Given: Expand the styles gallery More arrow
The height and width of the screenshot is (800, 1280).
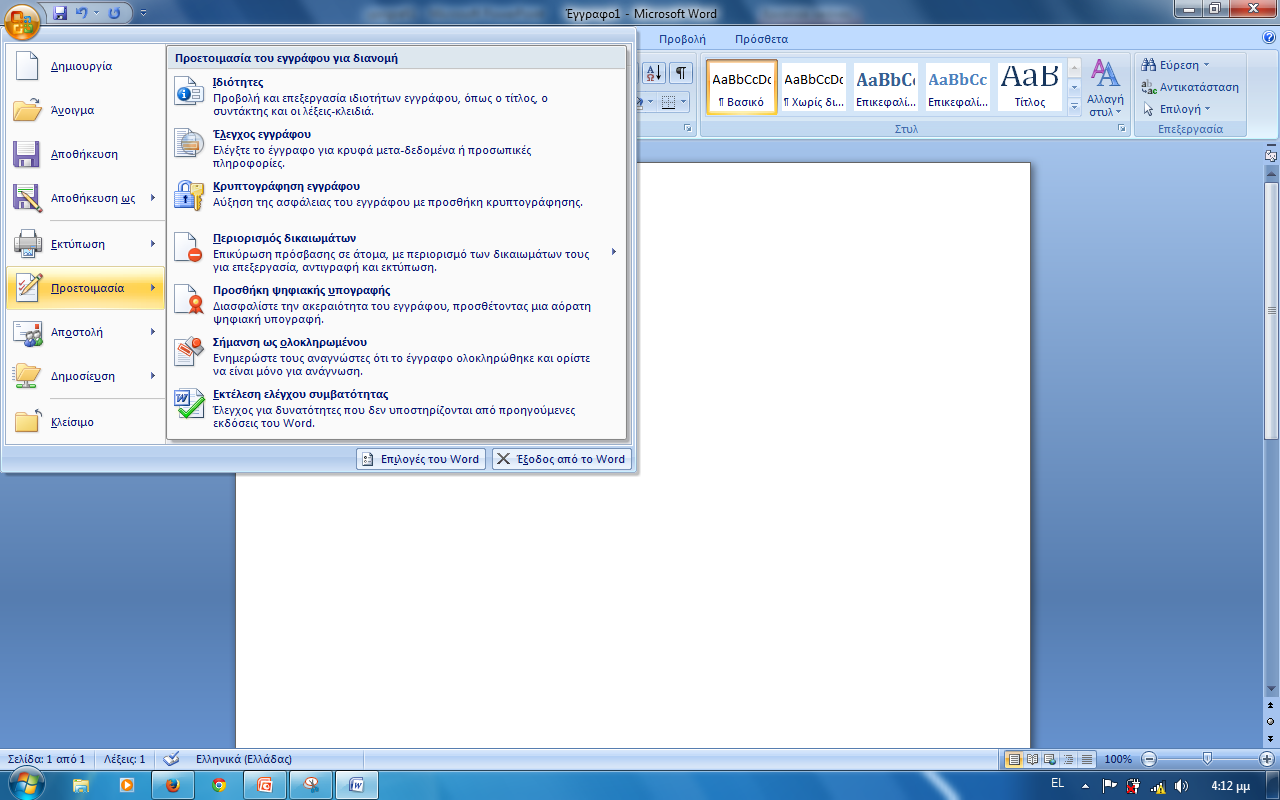Looking at the screenshot, I should coord(1075,105).
